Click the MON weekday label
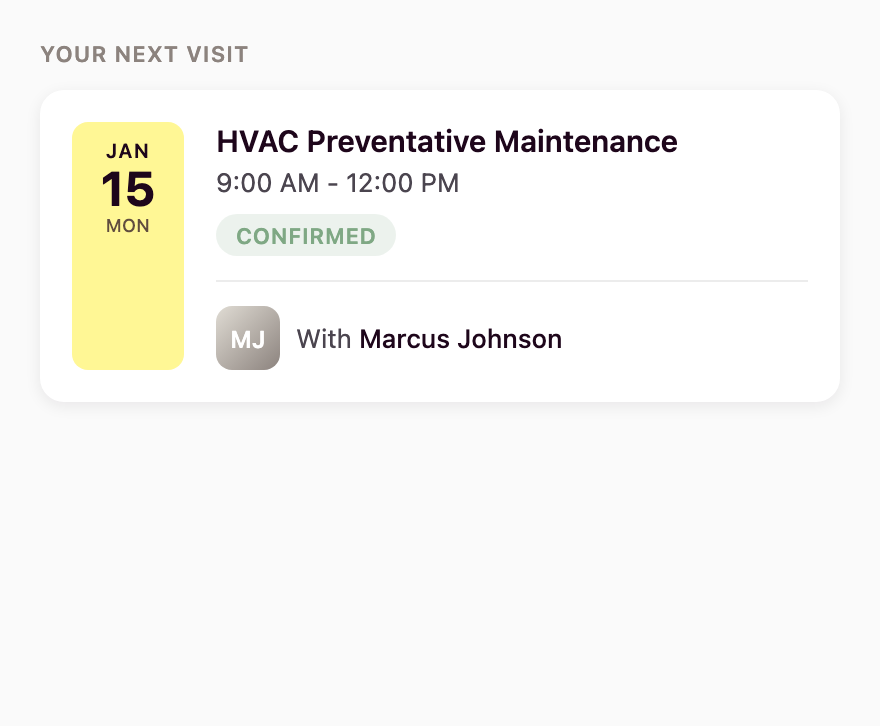Screen dimensions: 880x726 coord(128,226)
